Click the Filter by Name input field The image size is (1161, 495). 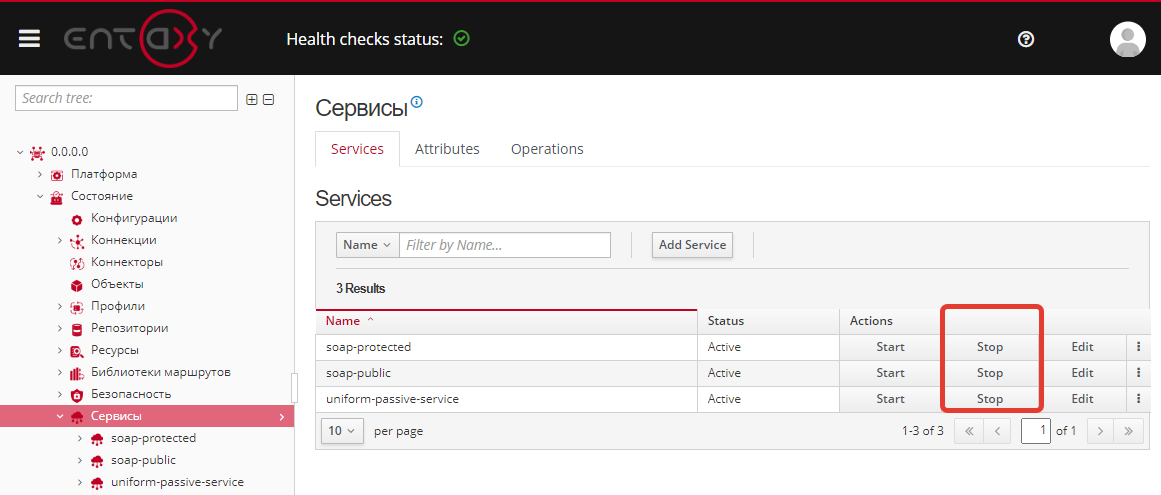505,245
